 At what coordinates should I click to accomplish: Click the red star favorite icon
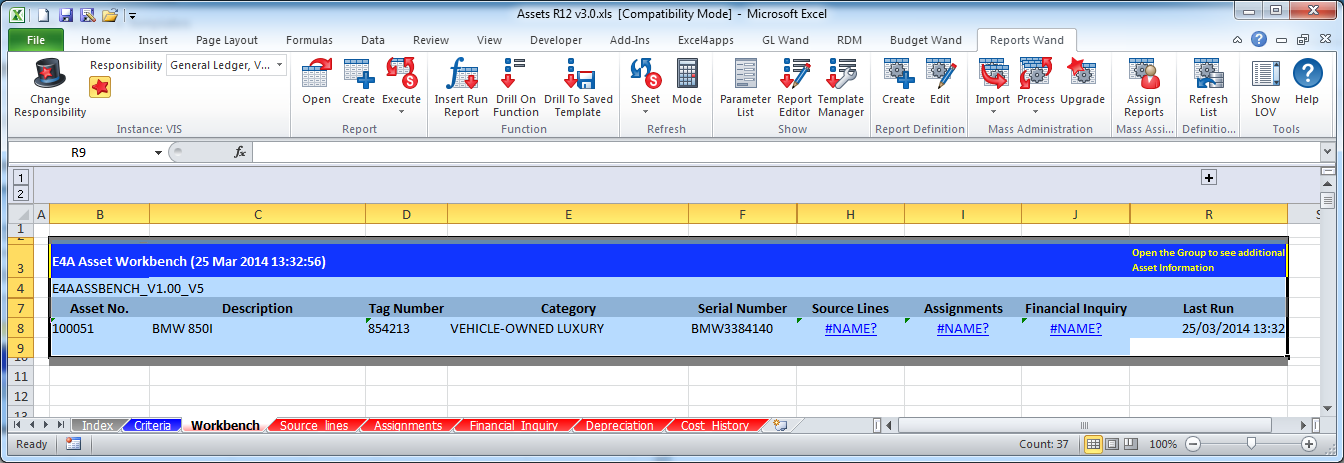tap(100, 87)
